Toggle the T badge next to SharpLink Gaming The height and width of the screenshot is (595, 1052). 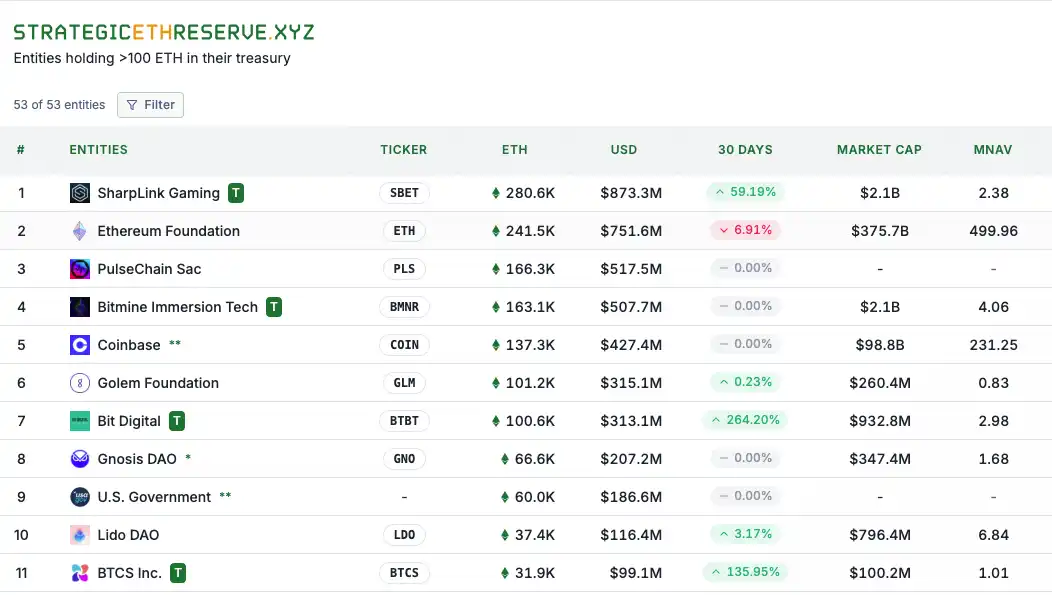click(x=236, y=192)
